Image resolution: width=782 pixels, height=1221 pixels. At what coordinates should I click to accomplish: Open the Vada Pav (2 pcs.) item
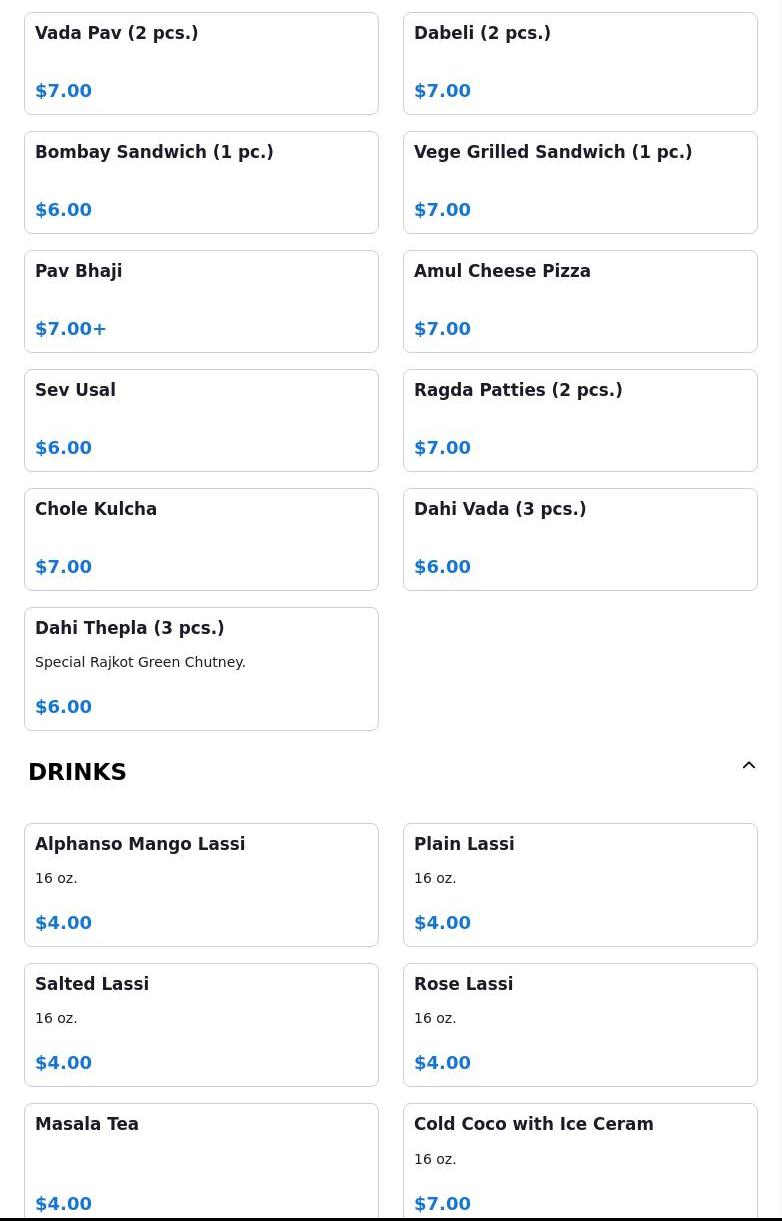click(x=201, y=63)
